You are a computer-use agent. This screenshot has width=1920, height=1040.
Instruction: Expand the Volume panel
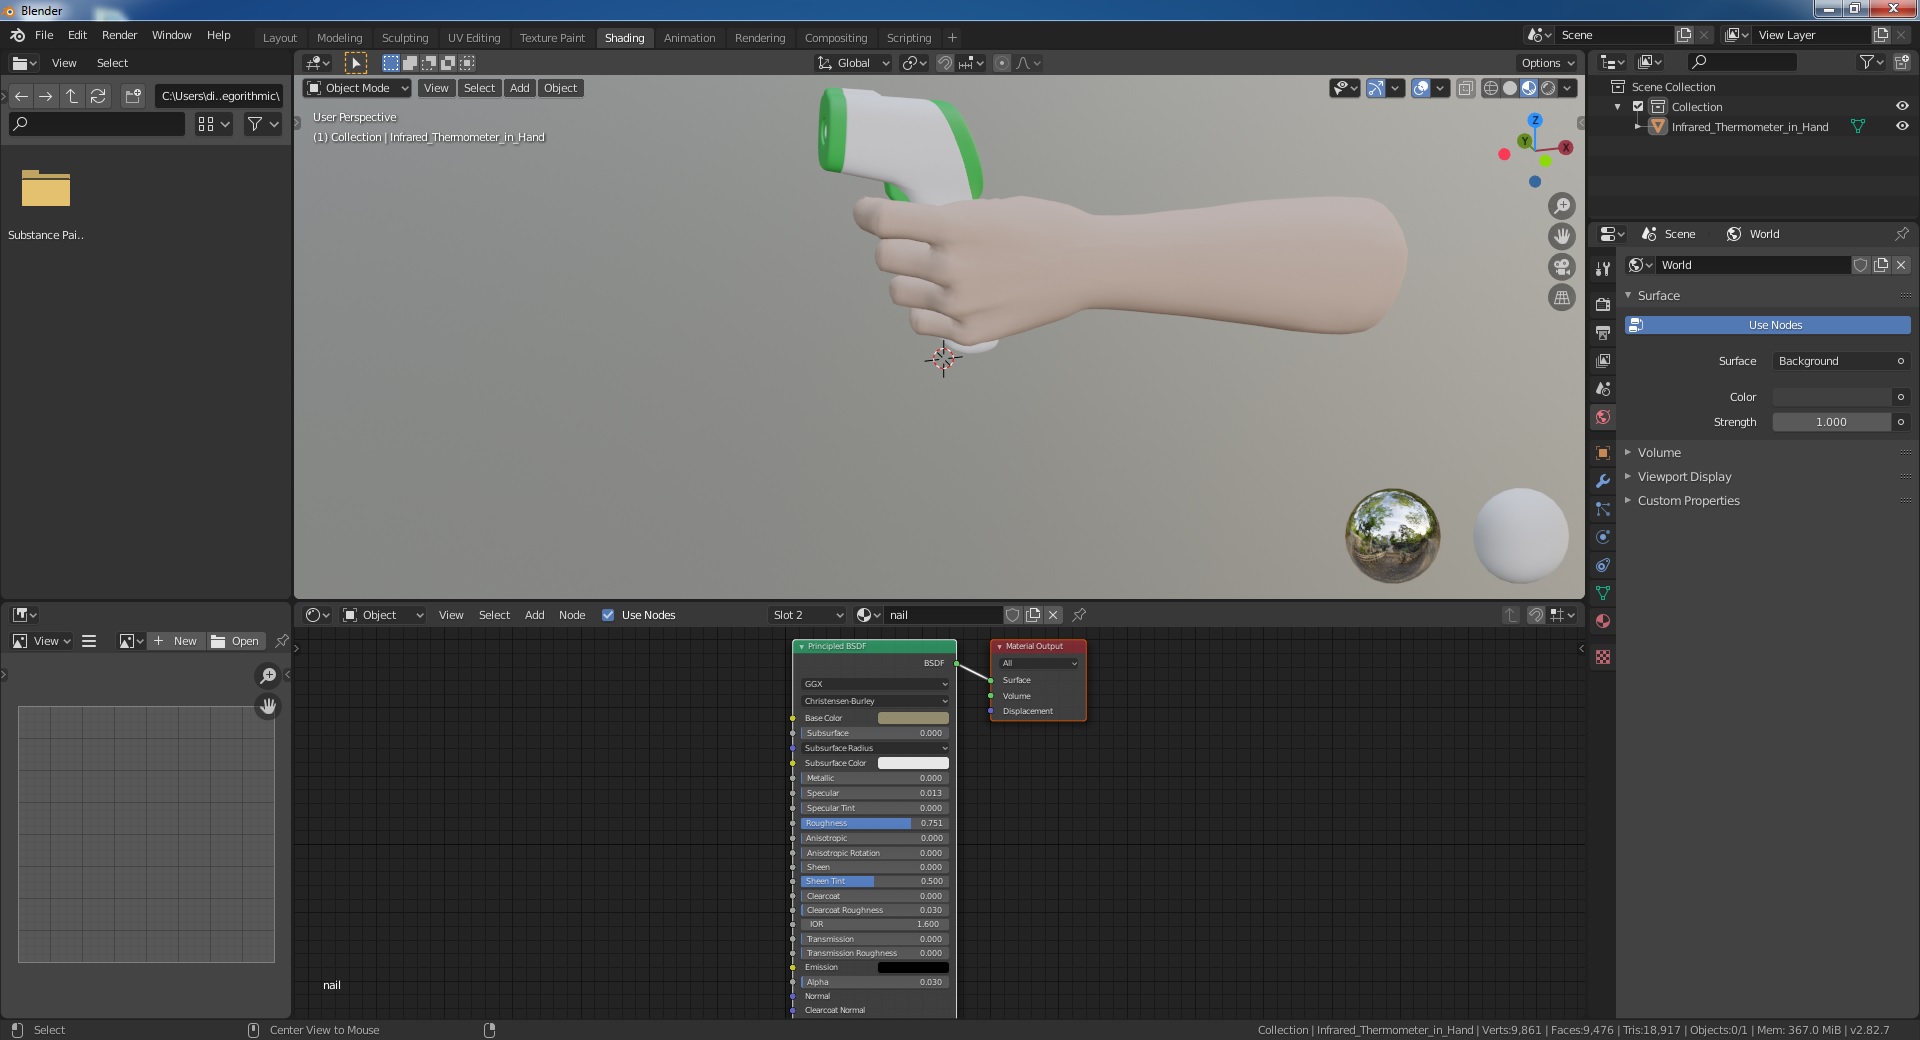click(x=1628, y=453)
